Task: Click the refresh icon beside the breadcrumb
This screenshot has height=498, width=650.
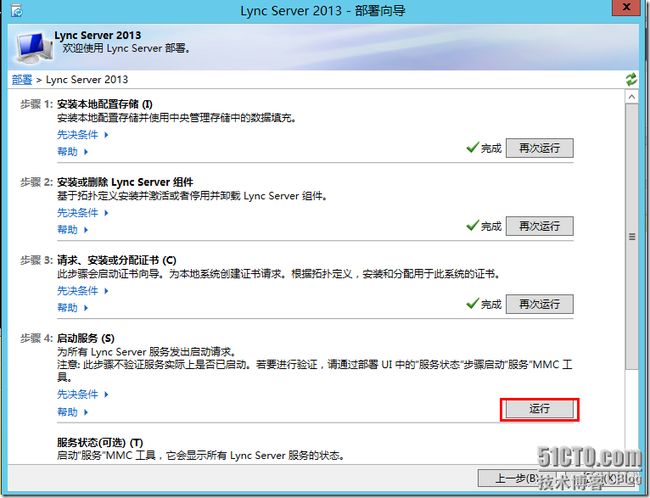Action: coord(631,79)
